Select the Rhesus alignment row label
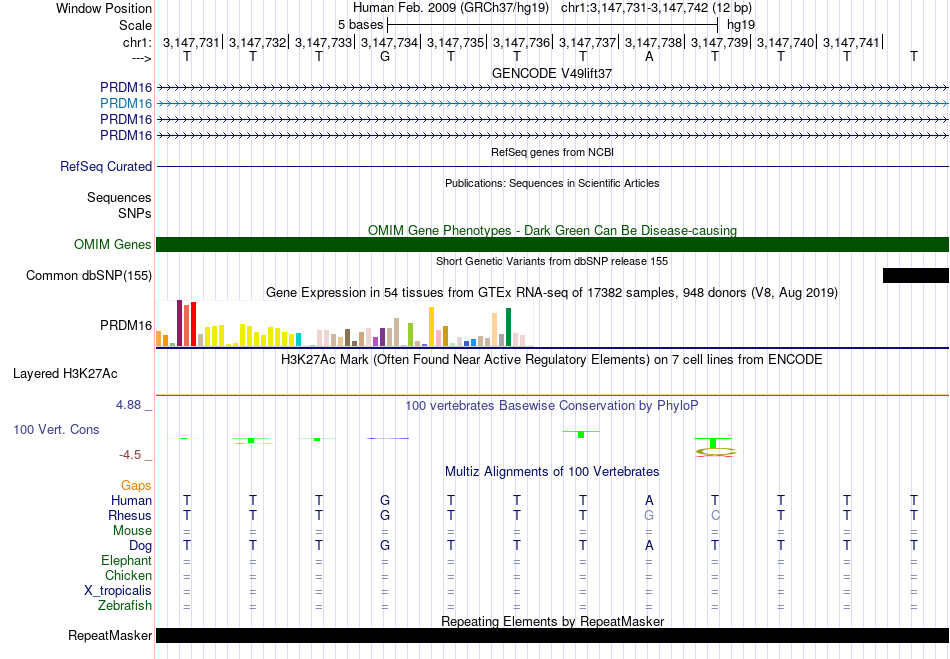This screenshot has height=659, width=950. click(x=130, y=515)
